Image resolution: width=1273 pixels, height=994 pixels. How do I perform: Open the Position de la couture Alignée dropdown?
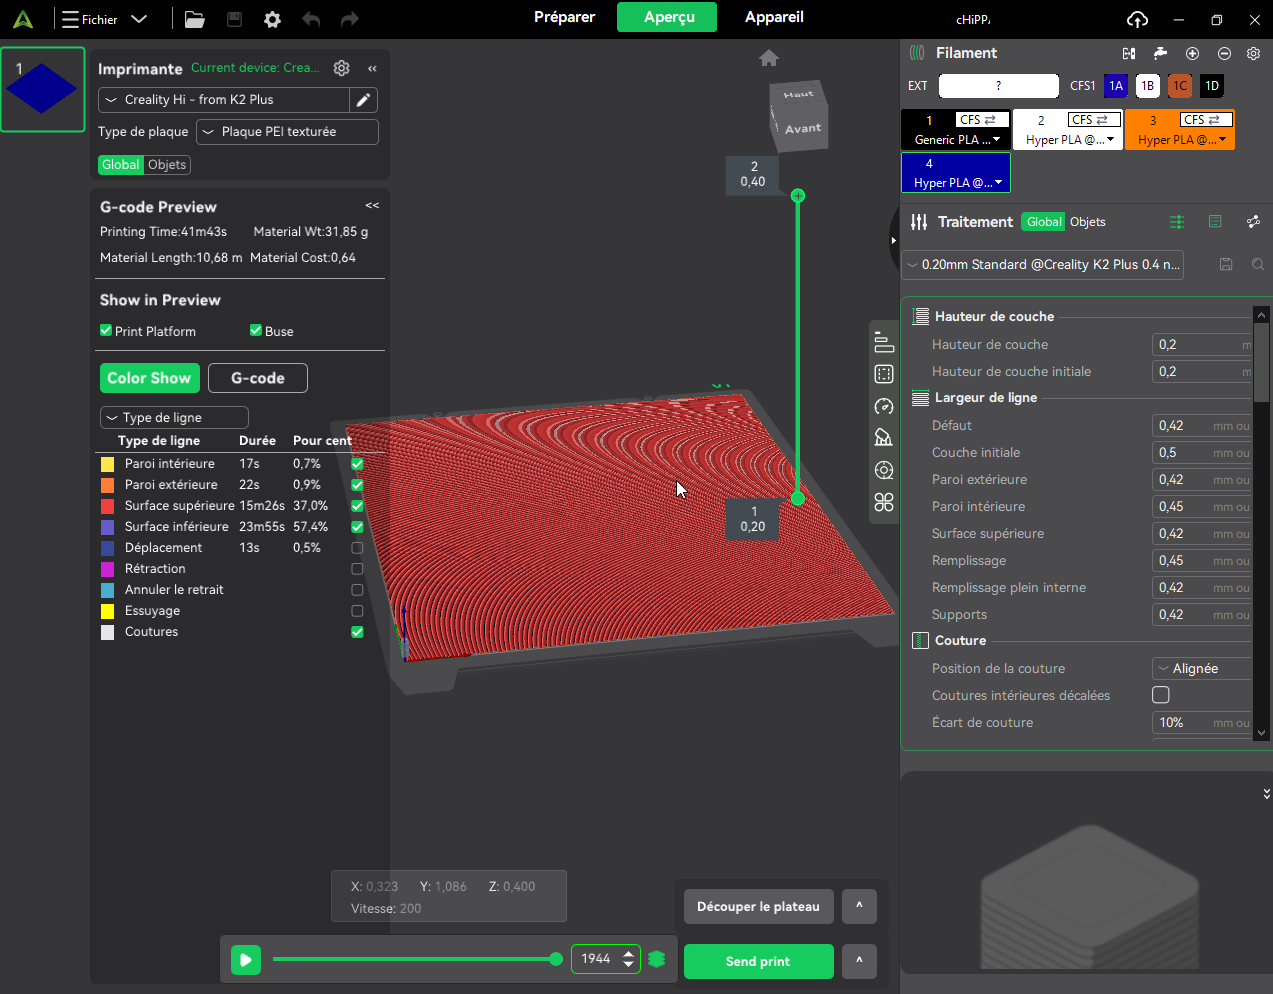(1202, 669)
